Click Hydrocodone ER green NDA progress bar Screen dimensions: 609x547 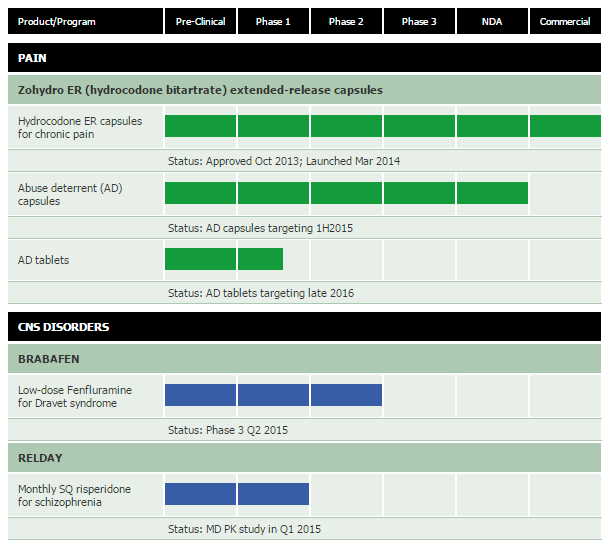[x=492, y=126]
